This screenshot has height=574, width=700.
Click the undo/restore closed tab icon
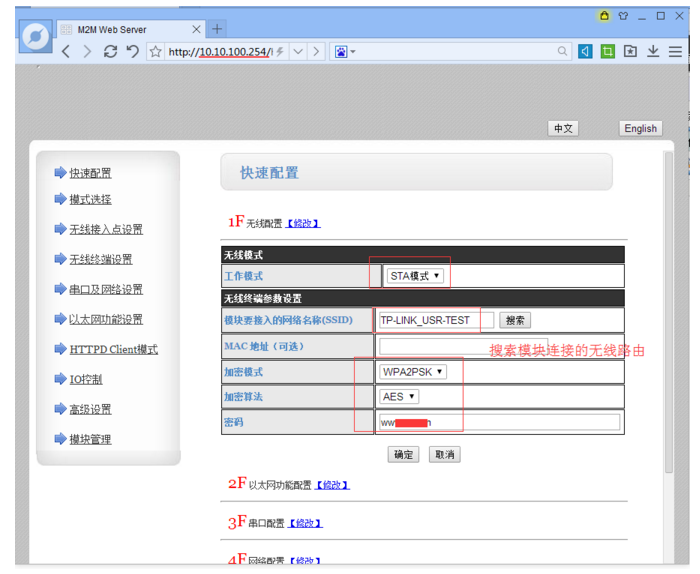[132, 51]
